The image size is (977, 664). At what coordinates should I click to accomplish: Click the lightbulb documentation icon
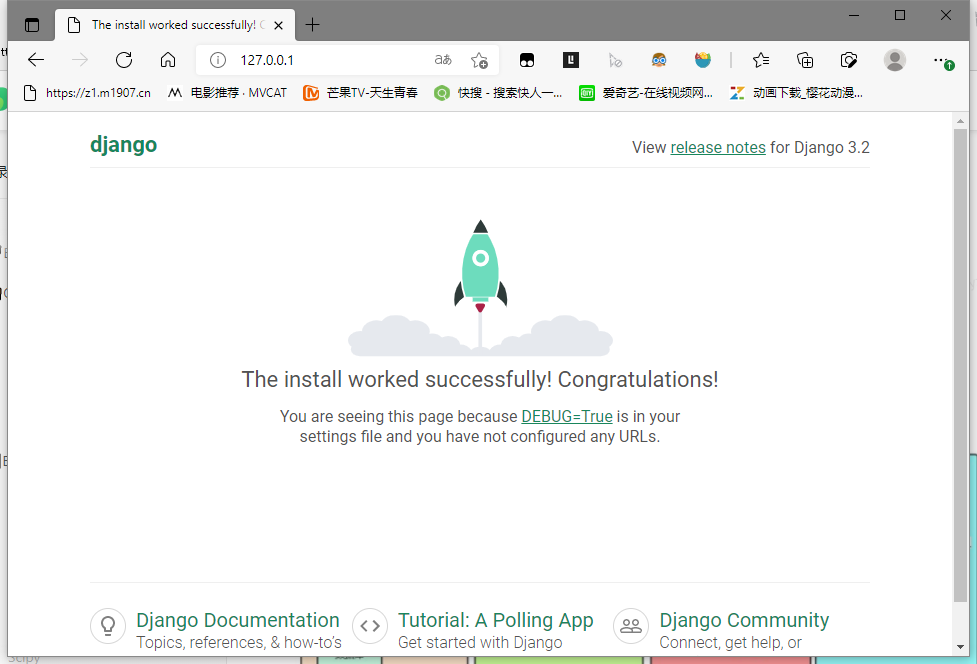108,626
